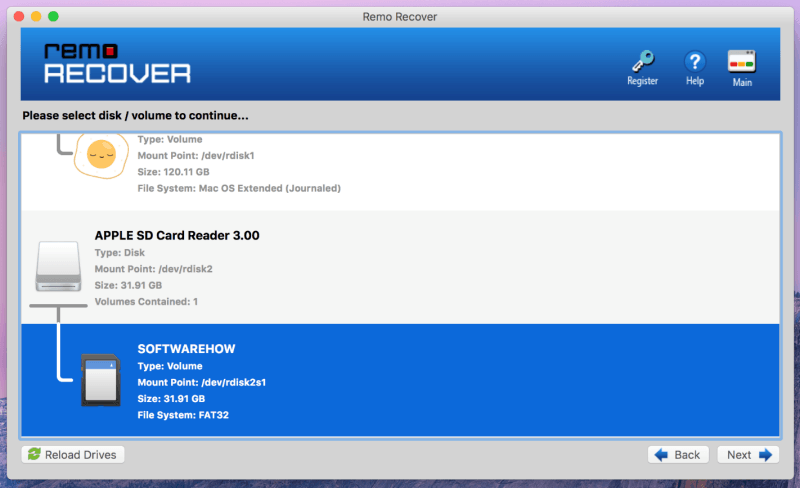800x488 pixels.
Task: Maximize the Remo Recover window
Action: [53, 16]
